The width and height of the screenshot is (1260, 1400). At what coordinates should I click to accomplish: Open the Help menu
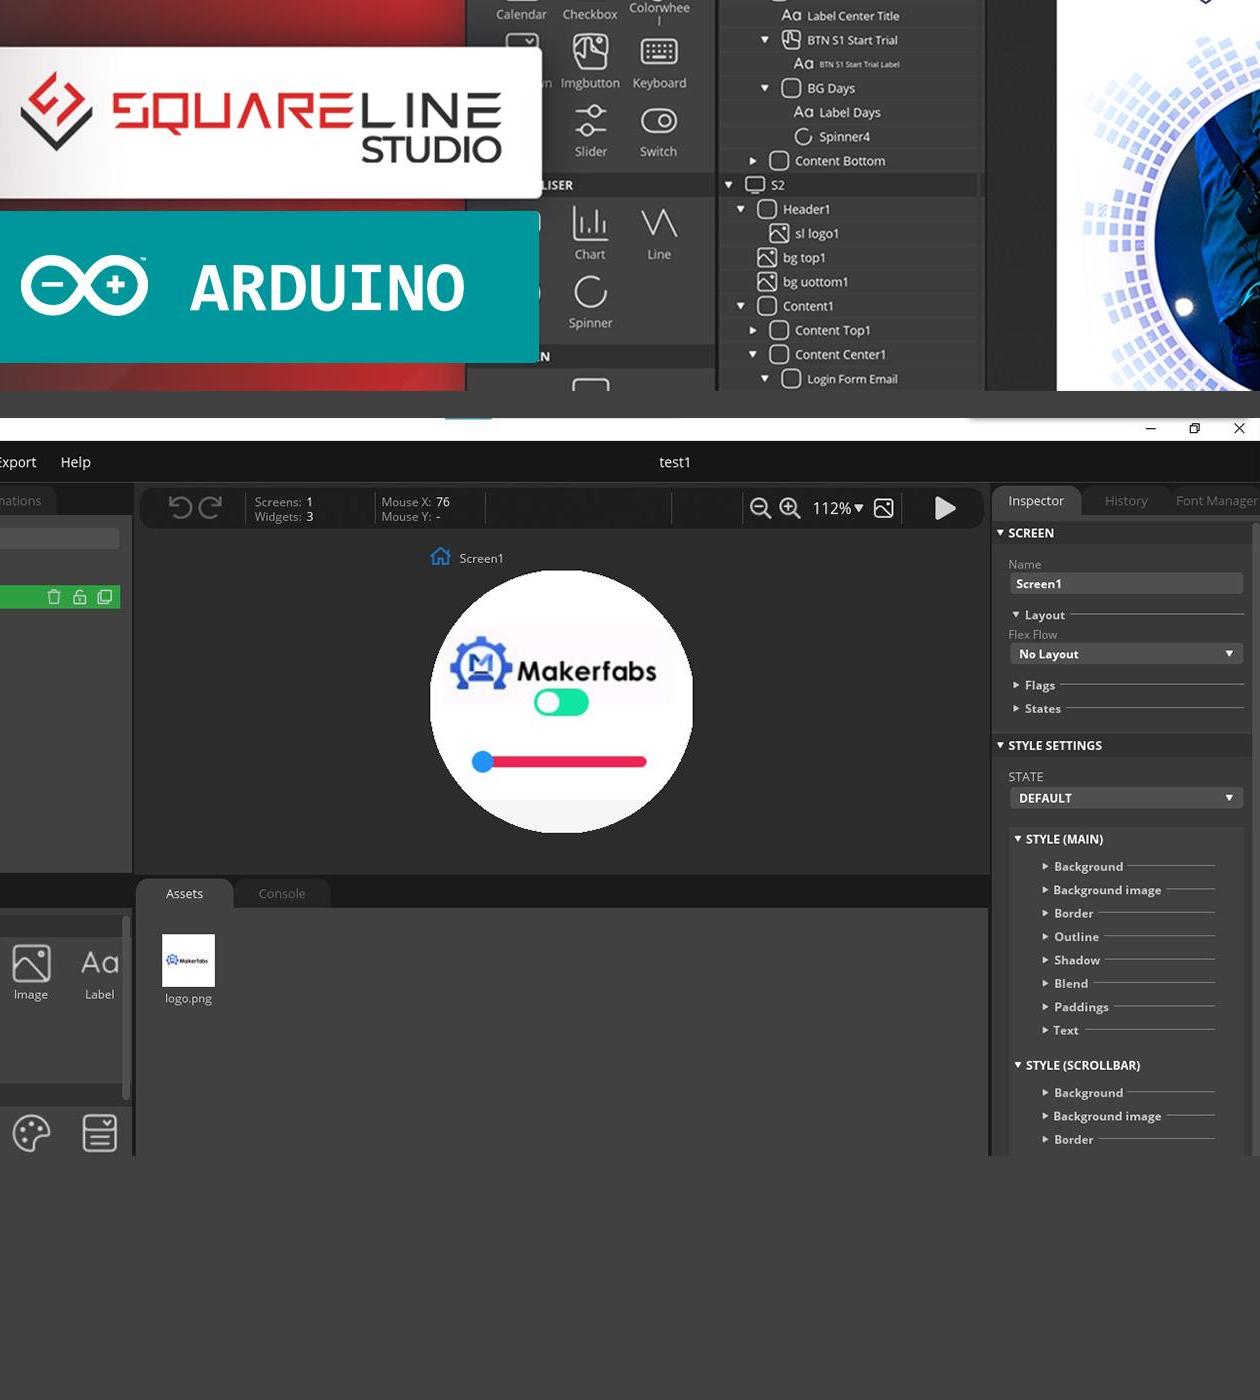(x=75, y=462)
